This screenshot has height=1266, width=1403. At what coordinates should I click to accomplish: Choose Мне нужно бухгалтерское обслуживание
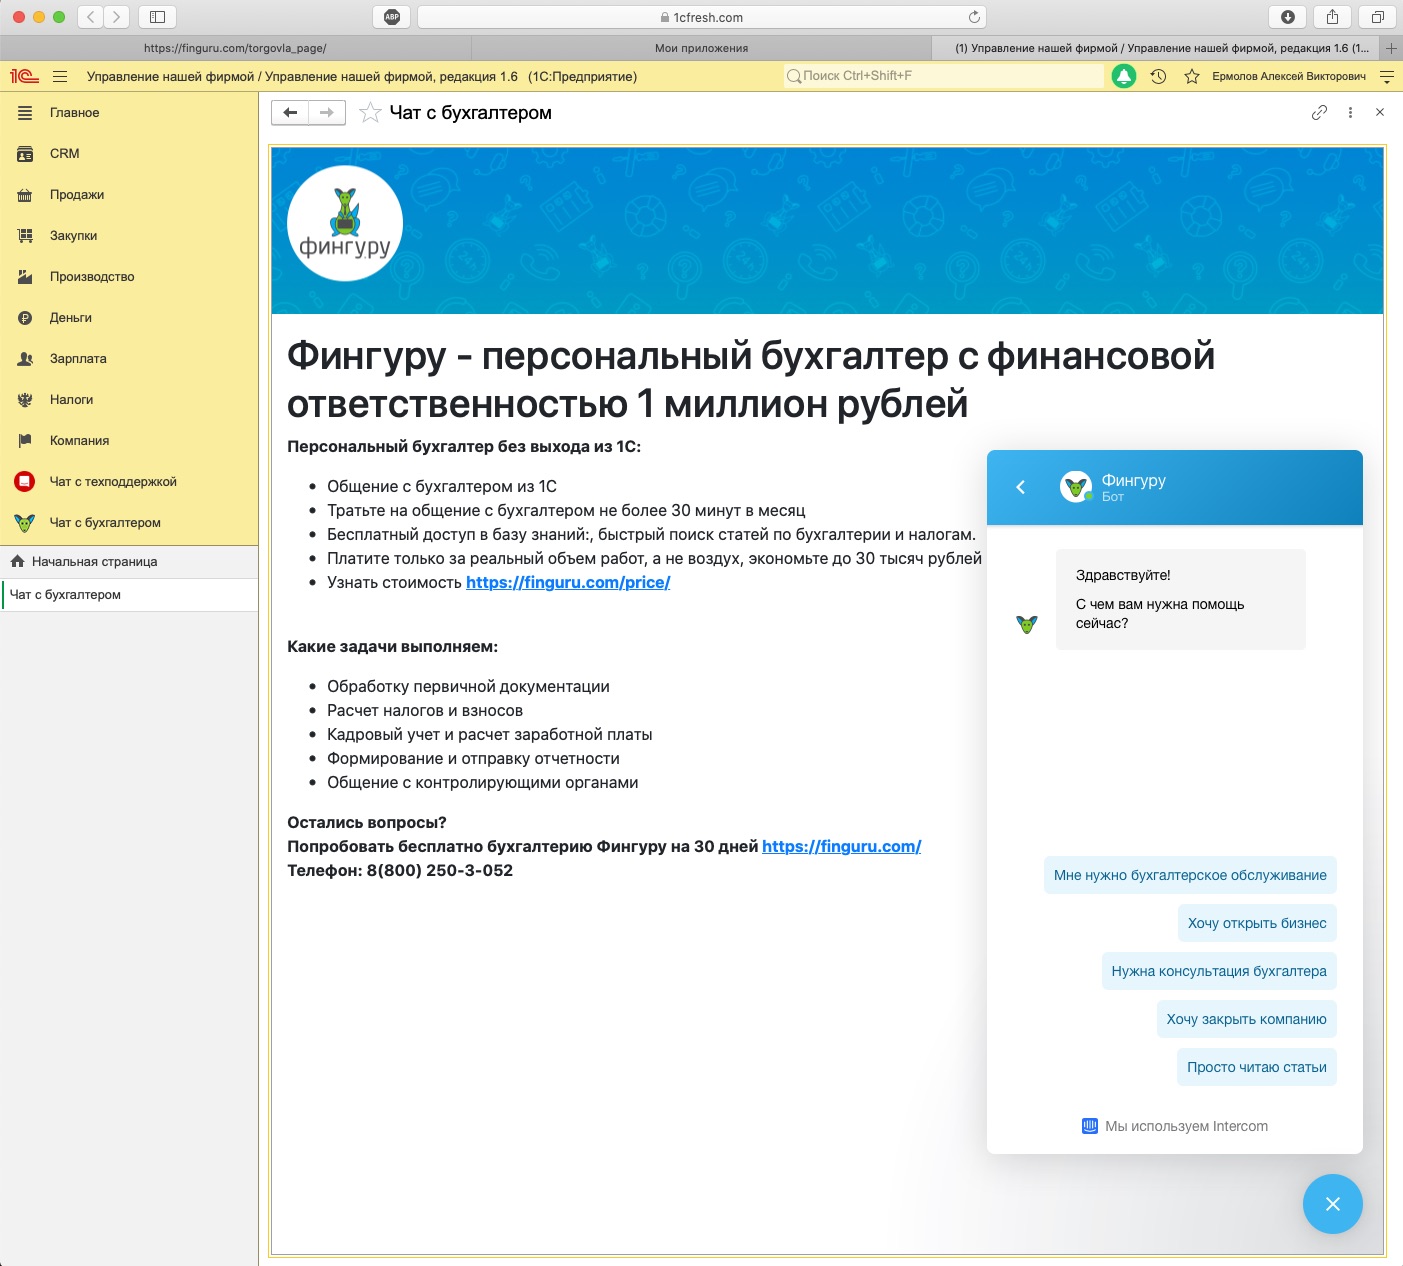(x=1190, y=876)
